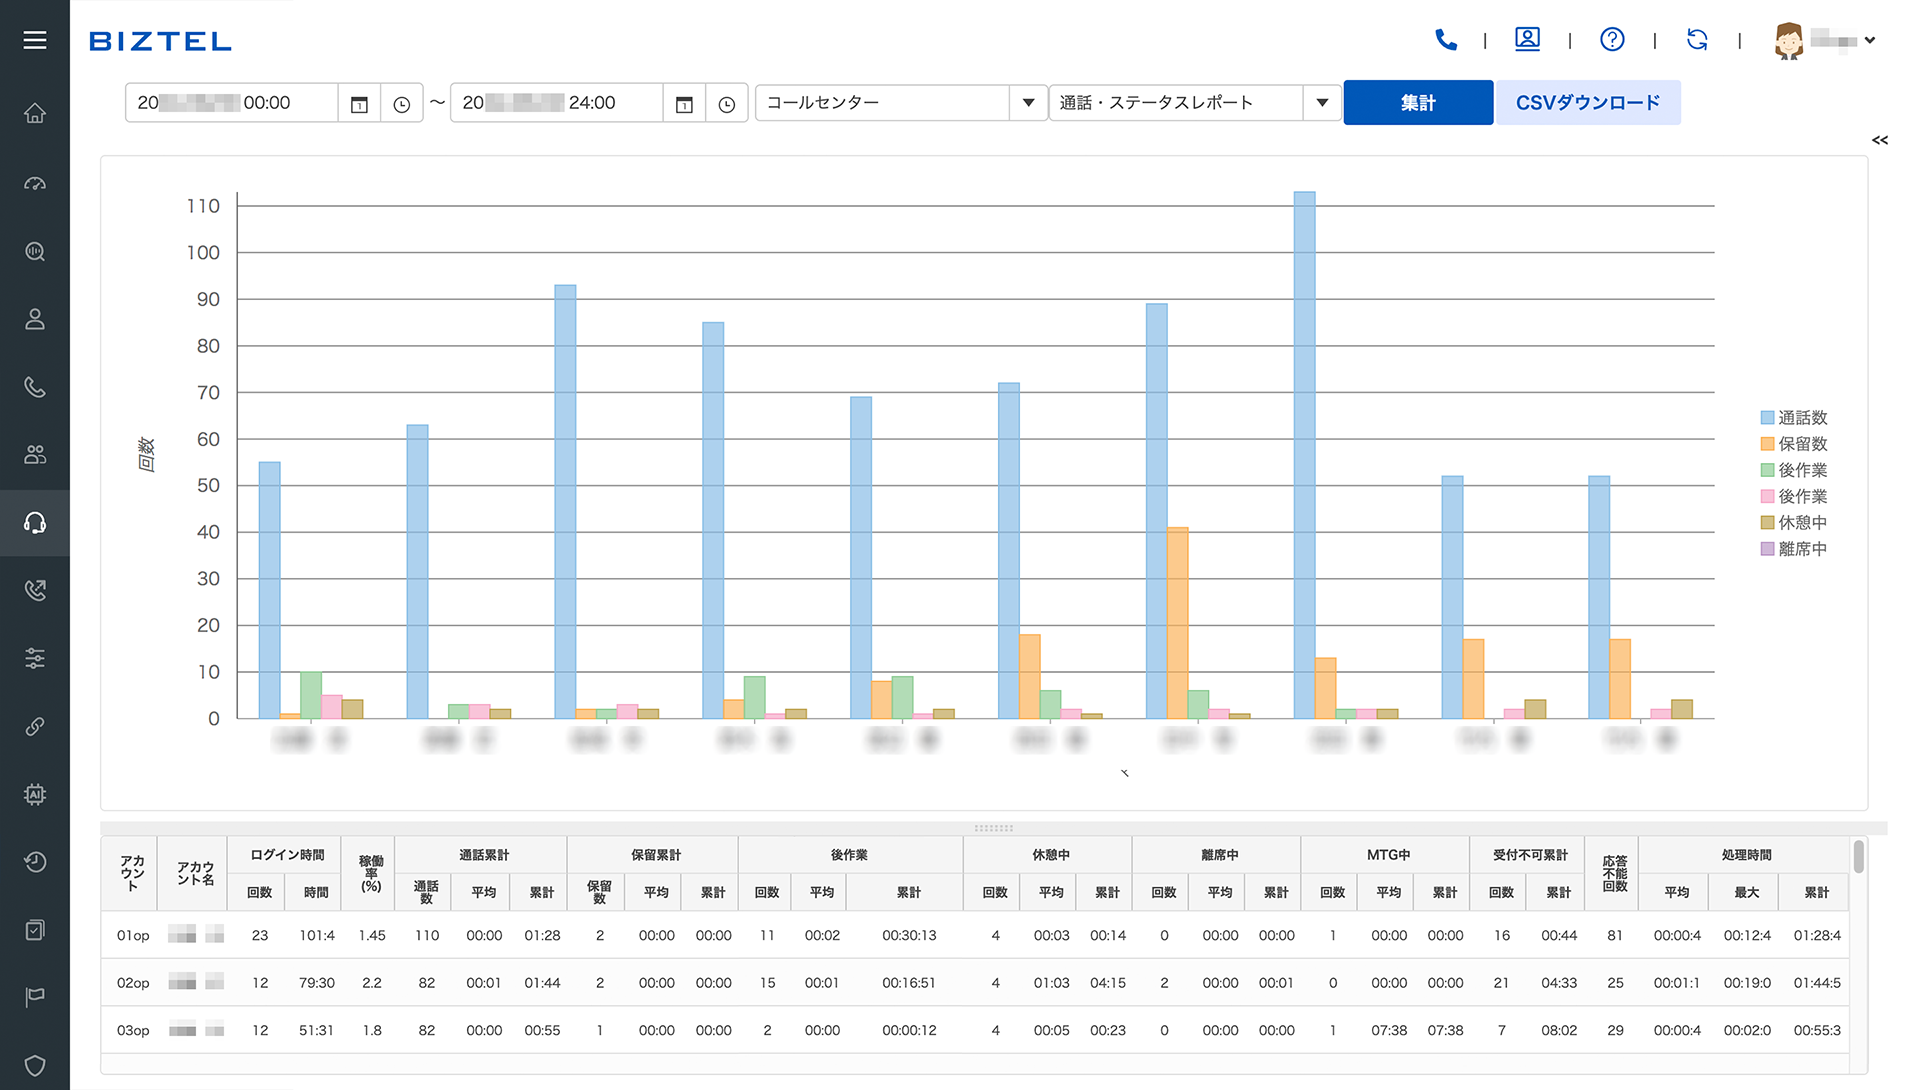Click the 後作業 table column header
Image resolution: width=1920 pixels, height=1090 pixels.
click(849, 855)
